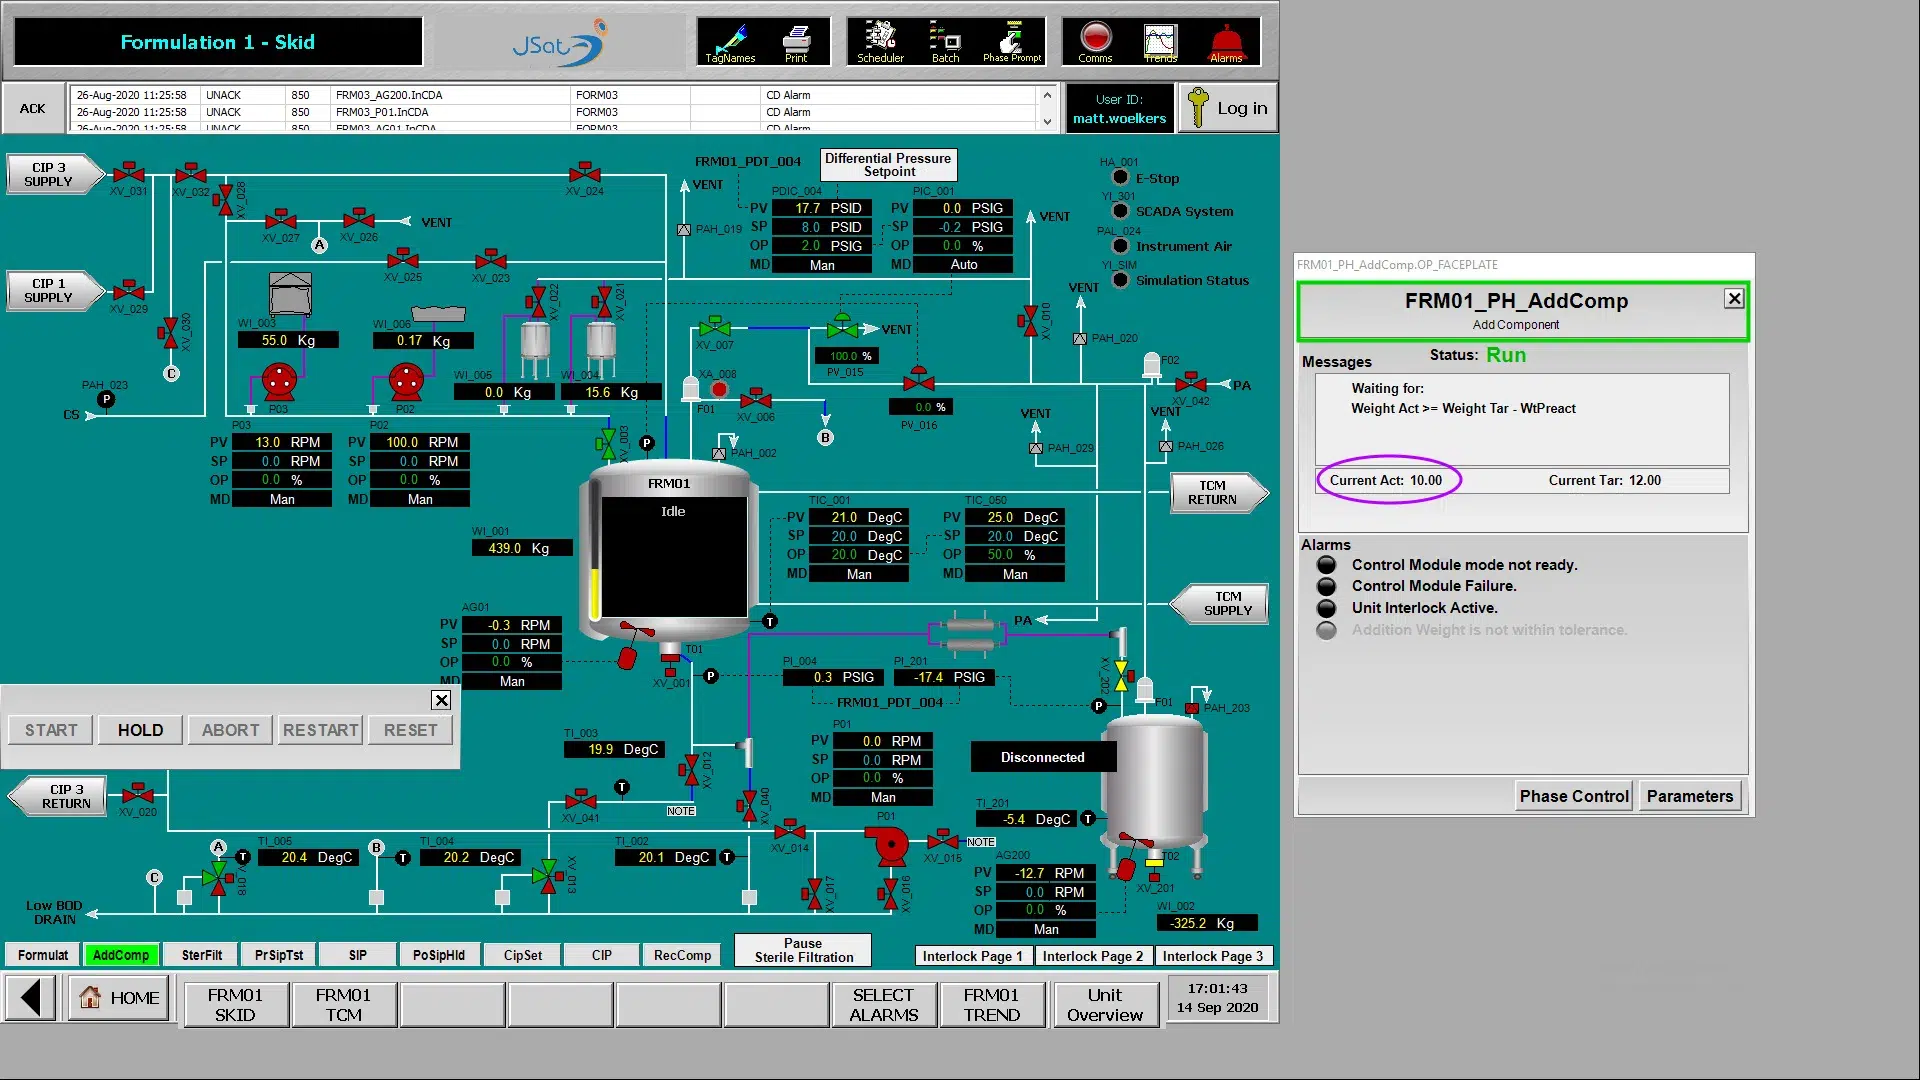The image size is (1920, 1080).
Task: Select valve XV_020 near CIP 3 Return
Action: point(138,794)
